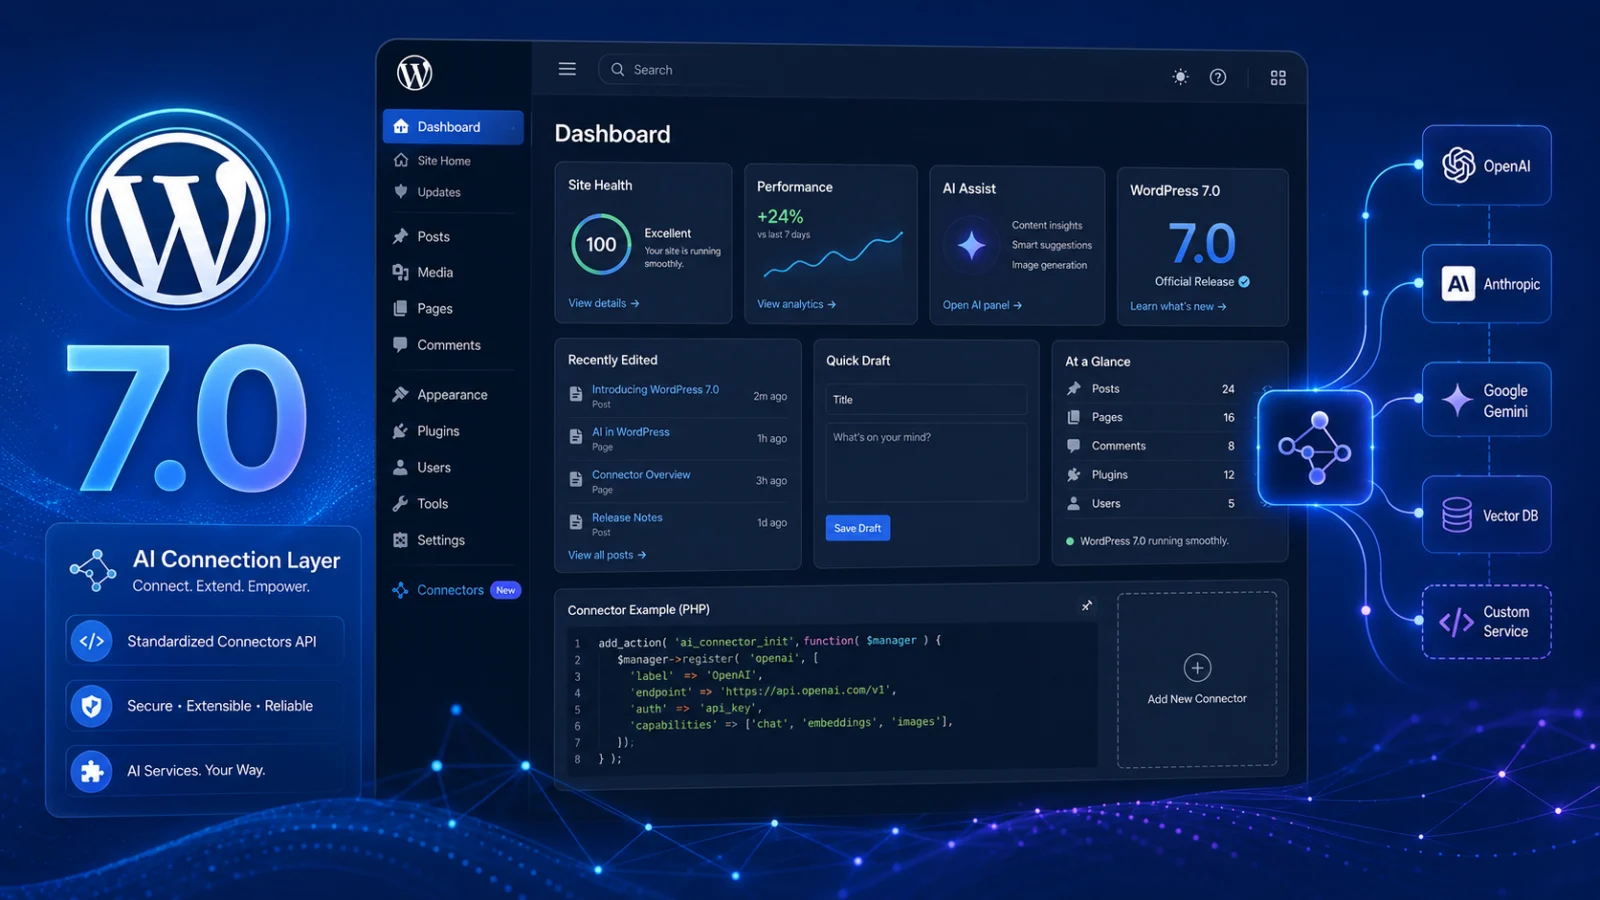Click the performance line chart

(833, 255)
